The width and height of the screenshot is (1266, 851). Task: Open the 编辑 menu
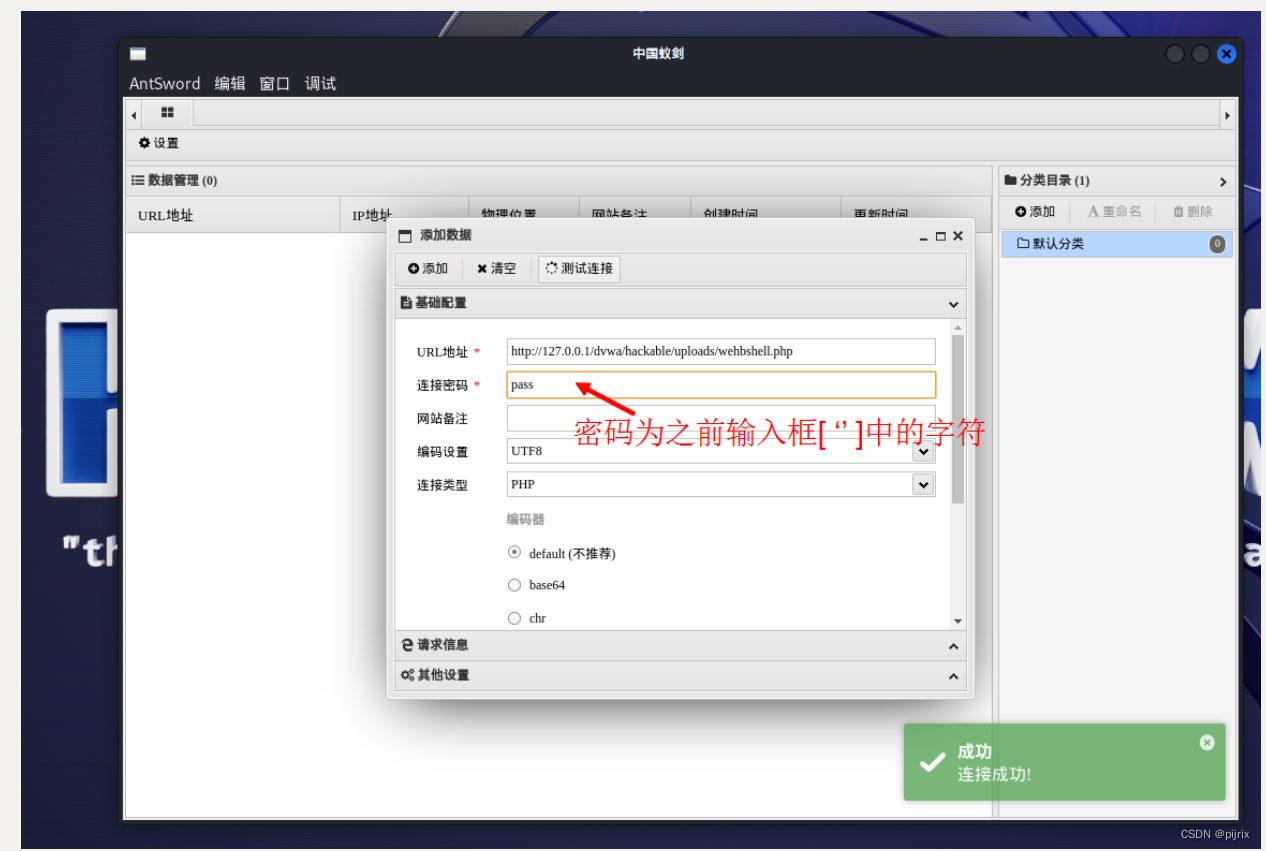230,84
